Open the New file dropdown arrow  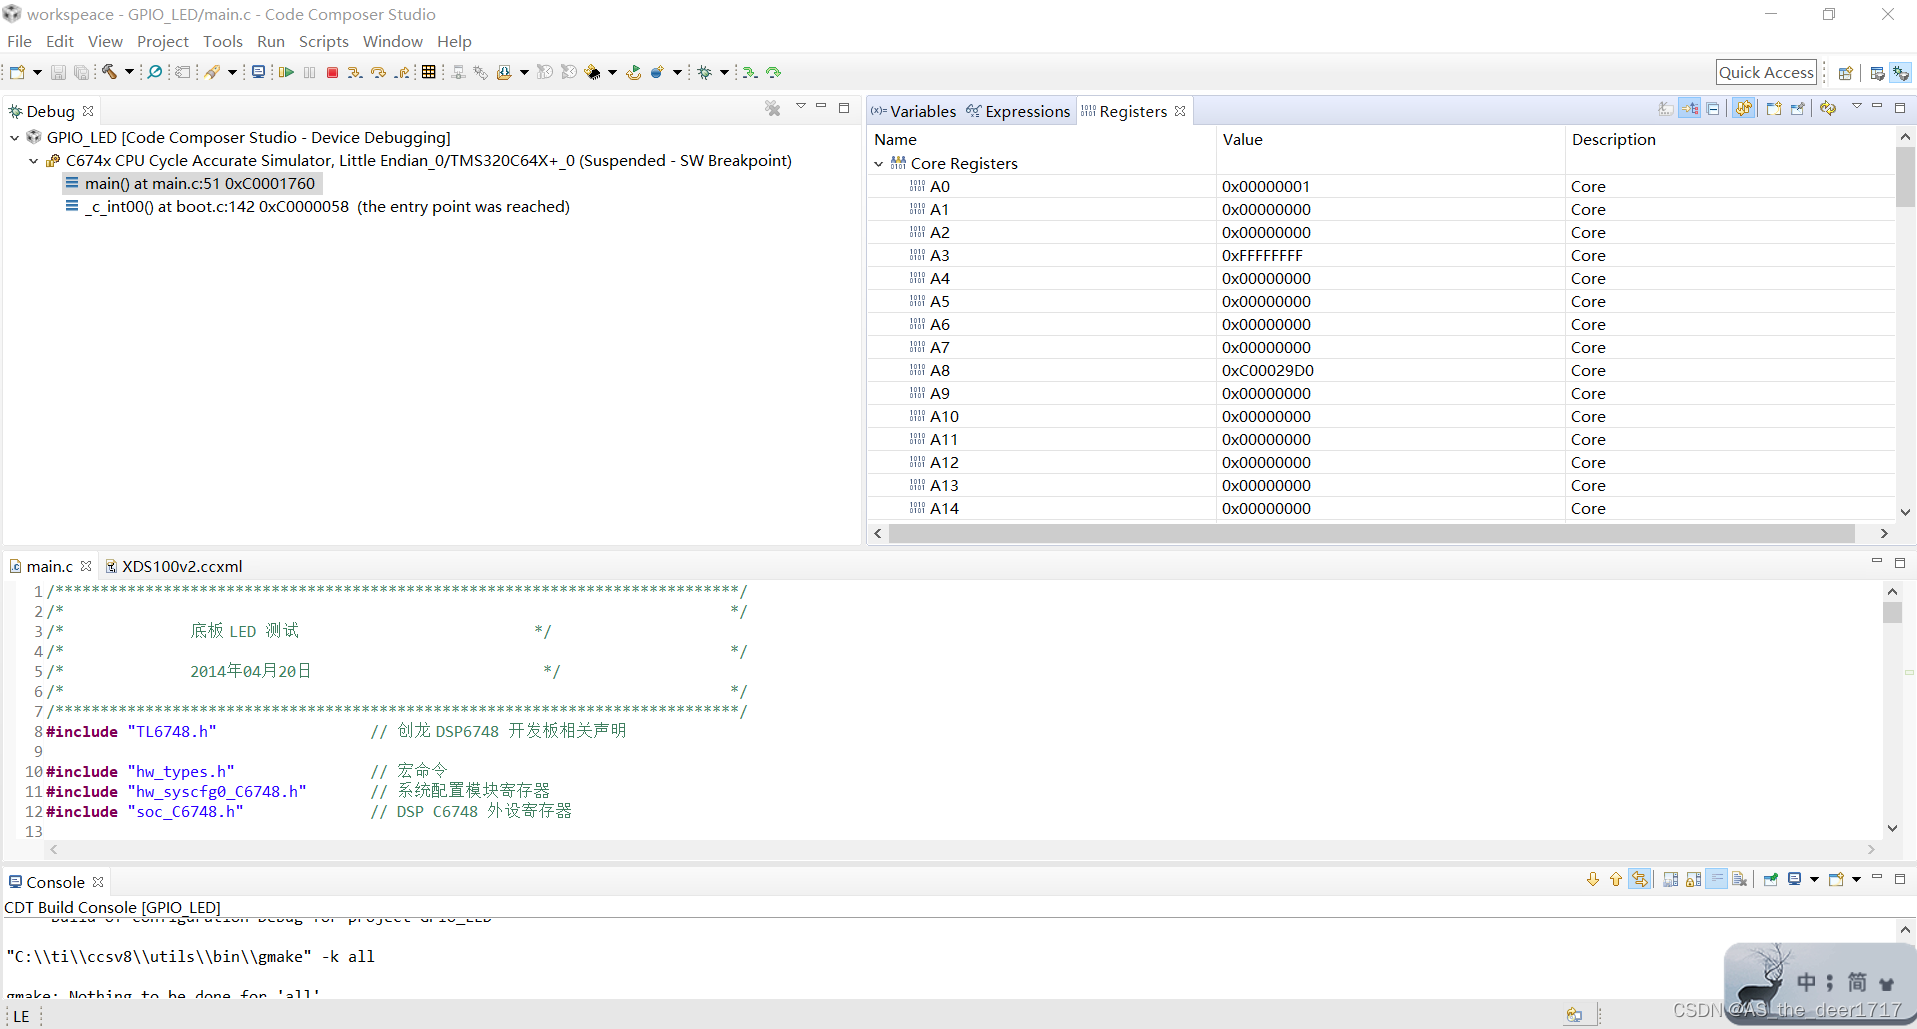[37, 72]
